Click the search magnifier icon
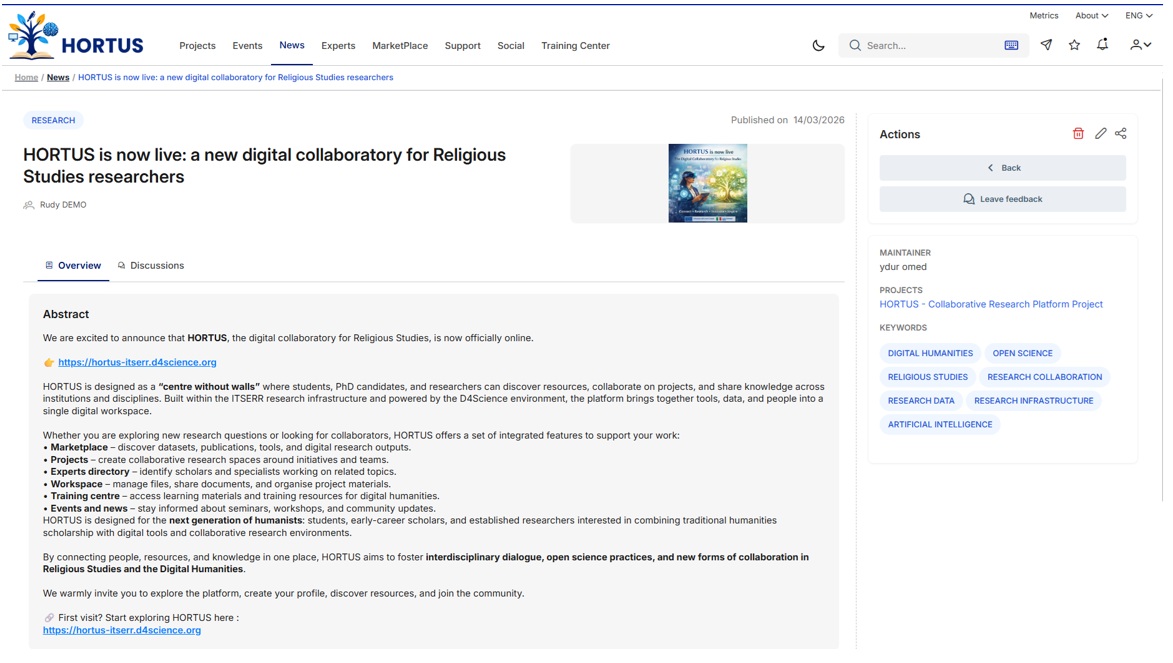1173x663 pixels. (854, 46)
